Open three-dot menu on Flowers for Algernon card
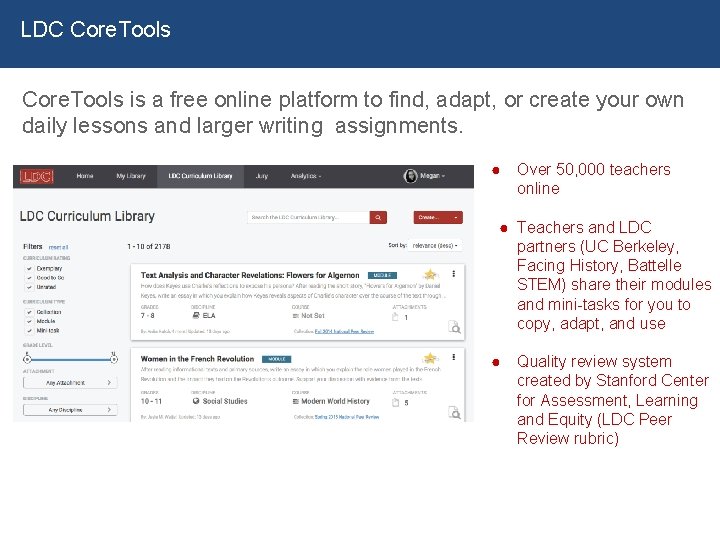The height and width of the screenshot is (540, 720). tap(454, 274)
